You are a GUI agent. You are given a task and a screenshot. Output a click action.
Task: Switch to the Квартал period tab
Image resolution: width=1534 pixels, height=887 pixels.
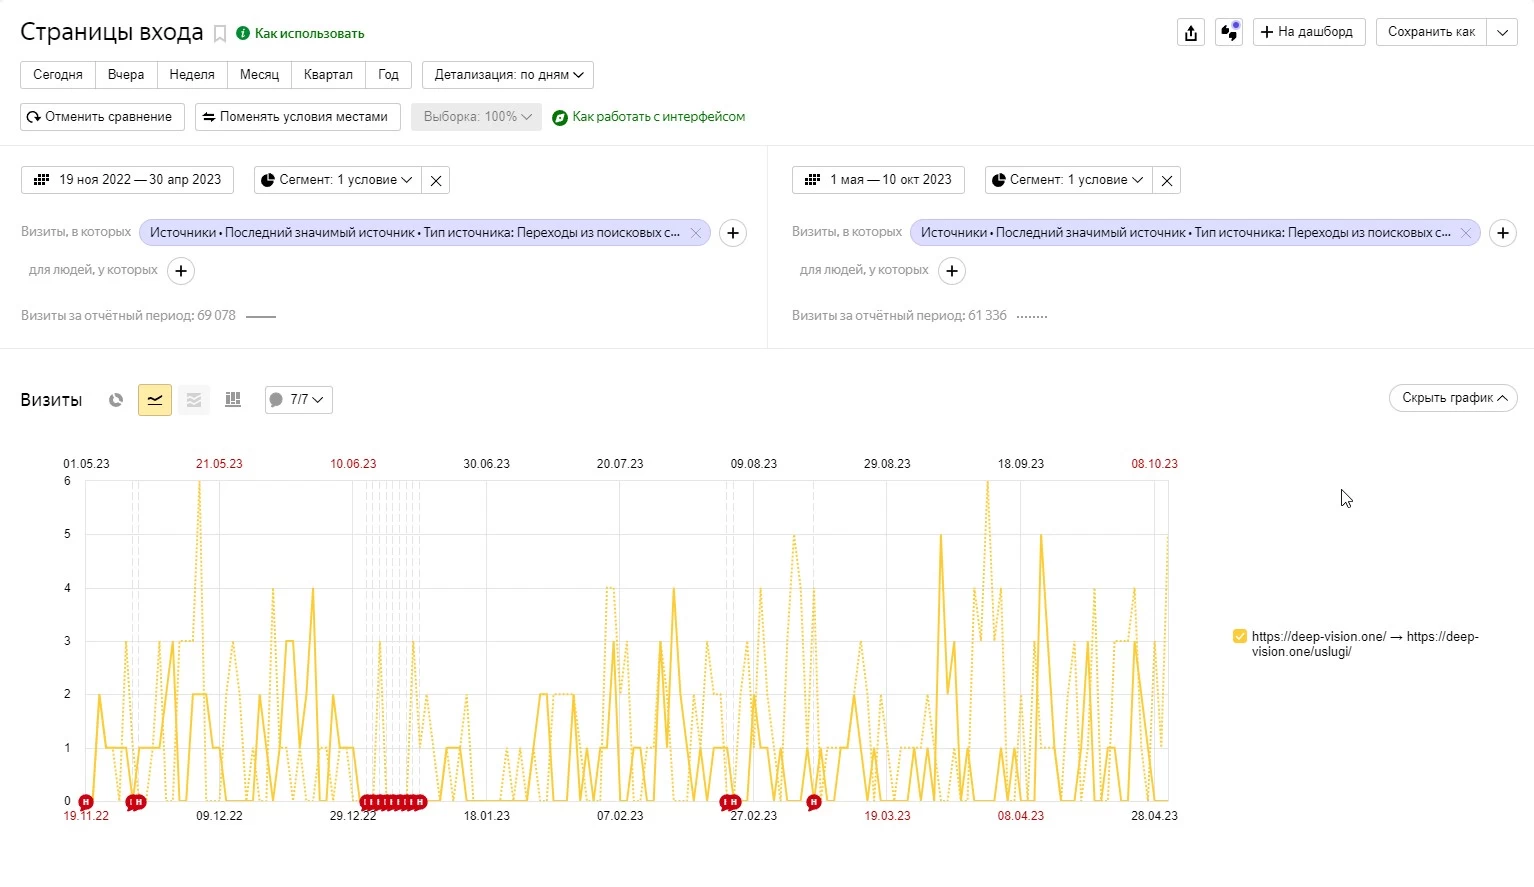click(328, 75)
